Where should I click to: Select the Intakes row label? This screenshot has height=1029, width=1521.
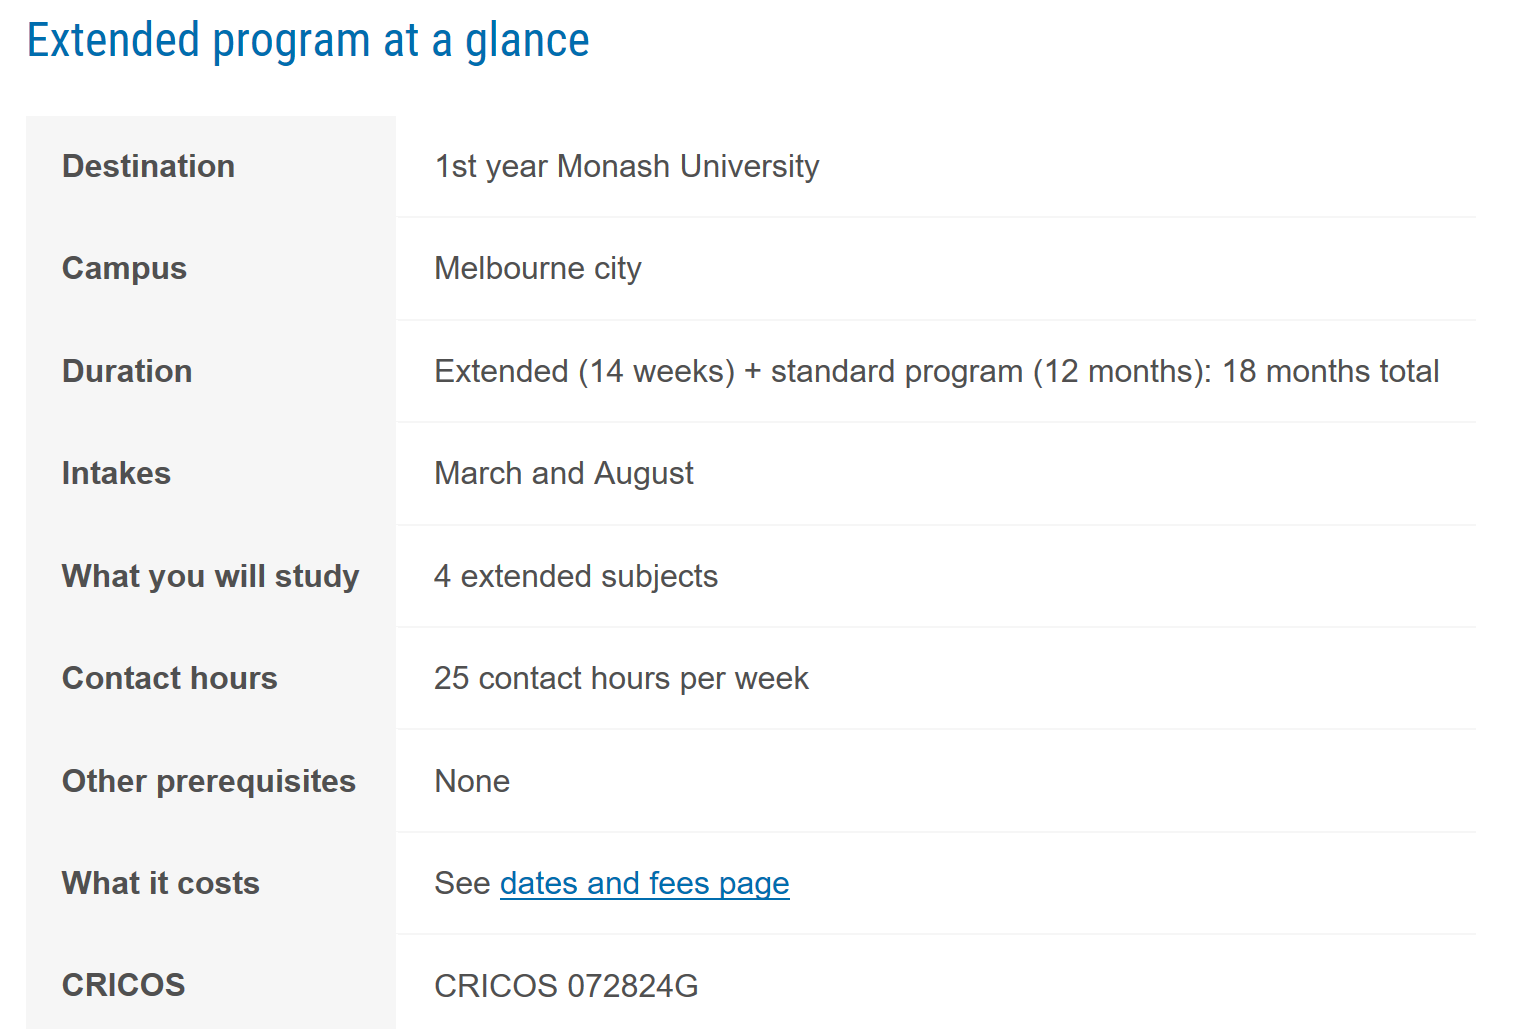tap(116, 473)
